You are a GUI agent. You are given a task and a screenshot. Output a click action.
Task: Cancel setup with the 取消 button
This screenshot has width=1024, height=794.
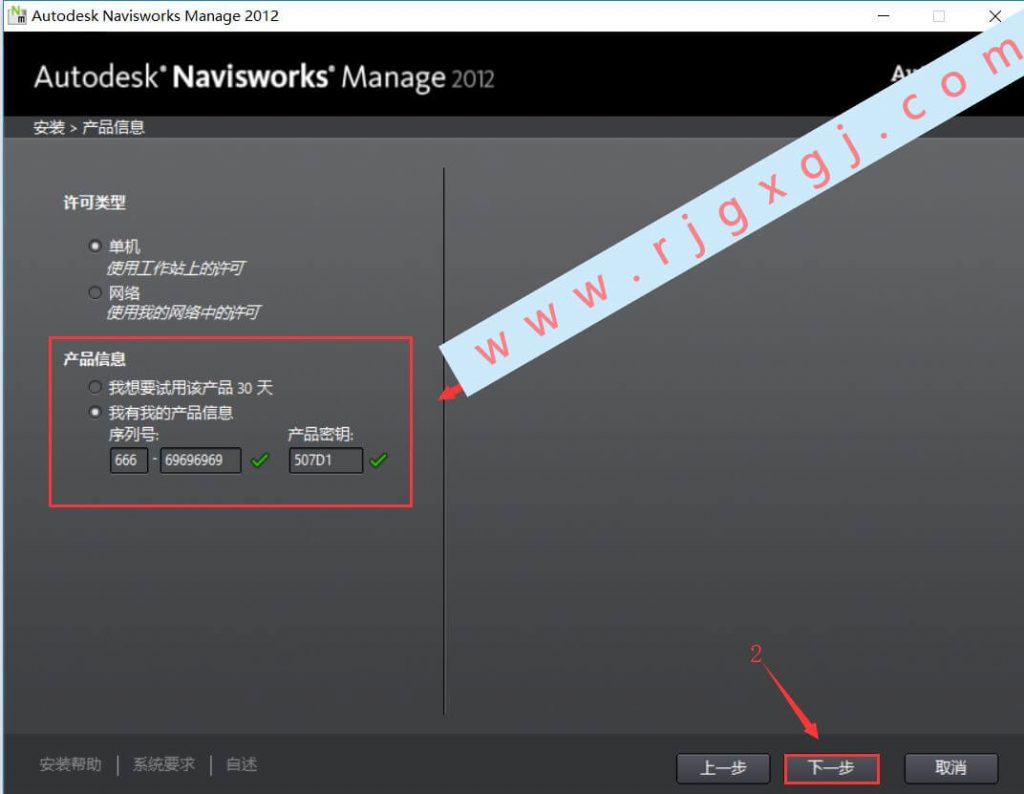tap(951, 769)
